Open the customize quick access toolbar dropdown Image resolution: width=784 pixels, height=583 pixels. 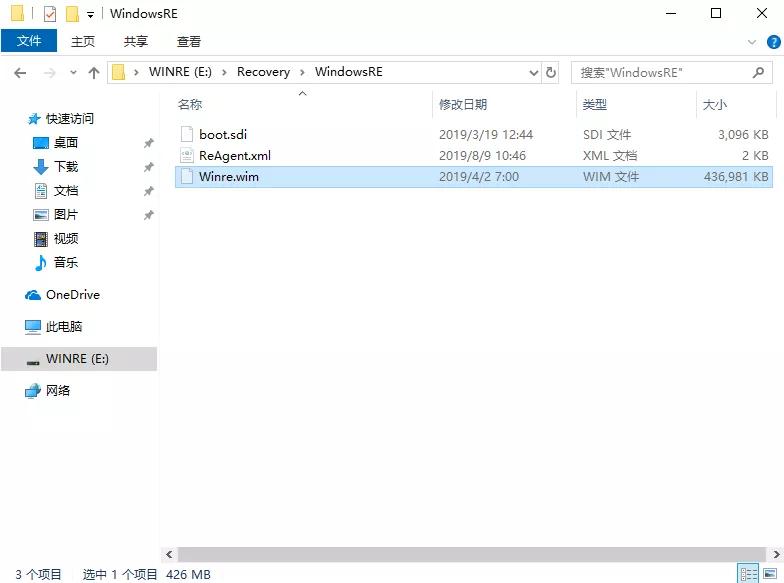(x=90, y=14)
